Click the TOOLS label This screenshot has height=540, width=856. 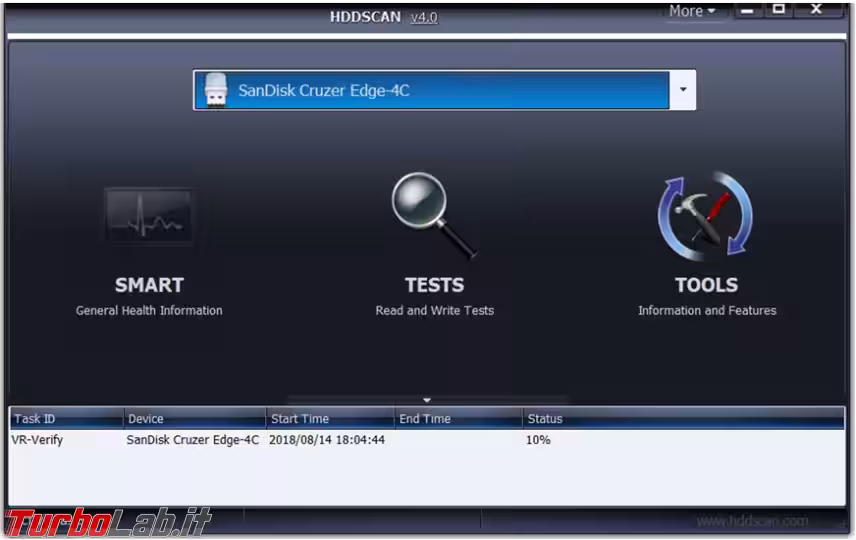coord(706,285)
